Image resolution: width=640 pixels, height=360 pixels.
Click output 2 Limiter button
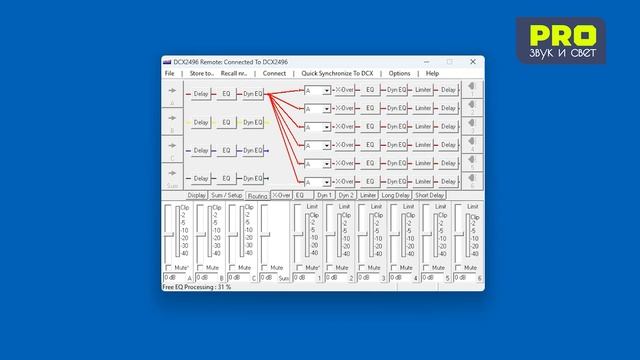(x=423, y=108)
